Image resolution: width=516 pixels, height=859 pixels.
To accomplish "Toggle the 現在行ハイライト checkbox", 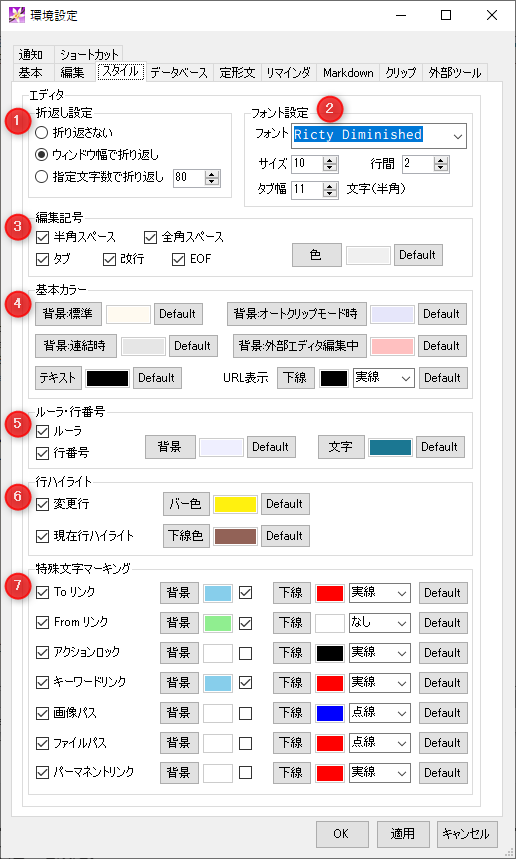I will click(x=42, y=536).
